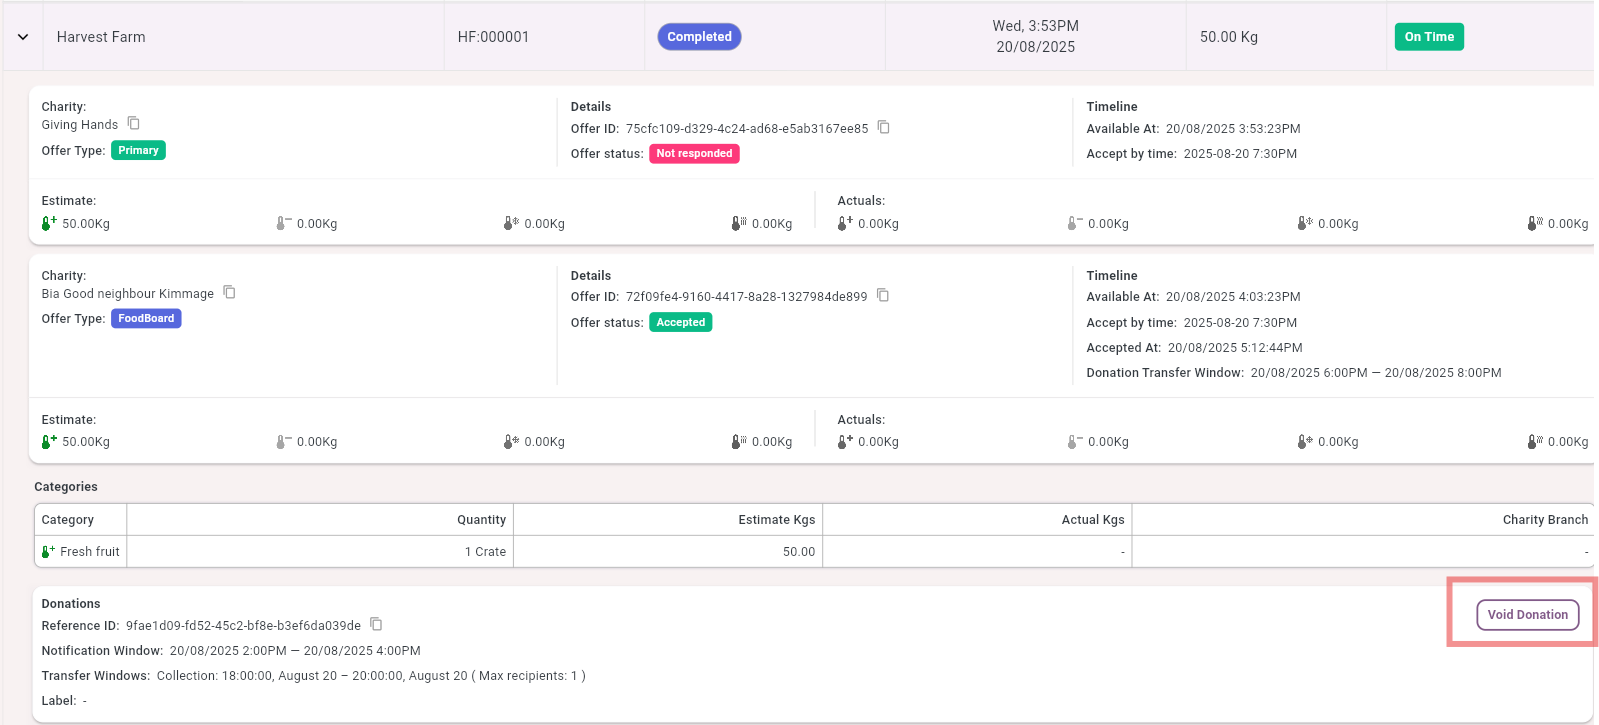The image size is (1599, 725).
Task: Select the FoodBoard offer type tag
Action: tap(146, 319)
